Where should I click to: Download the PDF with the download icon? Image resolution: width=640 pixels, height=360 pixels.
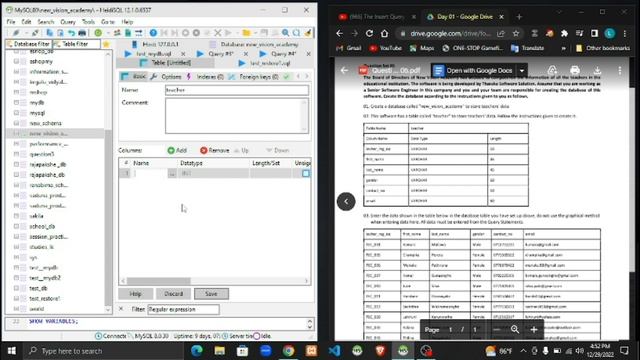tap(597, 70)
